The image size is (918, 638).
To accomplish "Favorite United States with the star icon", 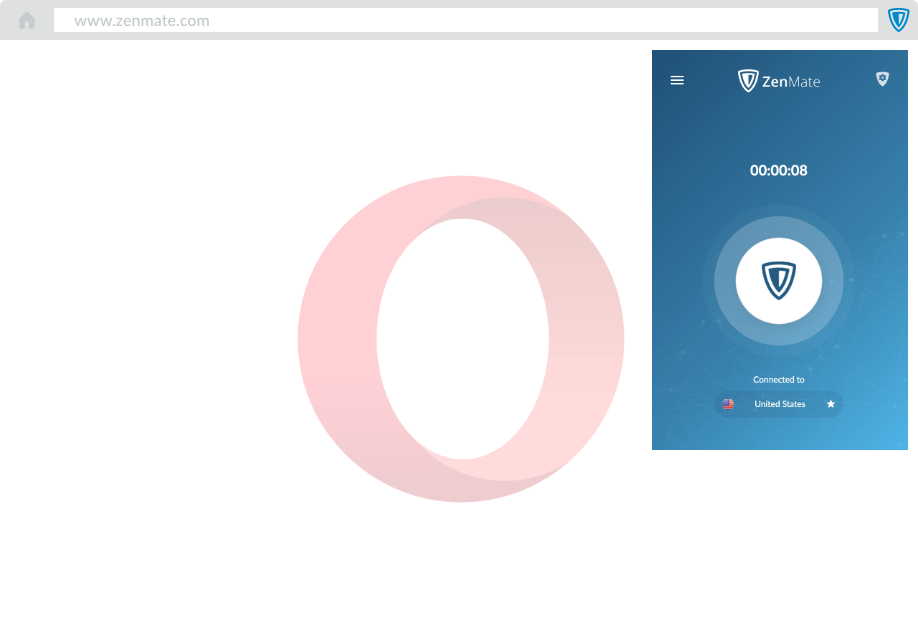I will click(830, 404).
